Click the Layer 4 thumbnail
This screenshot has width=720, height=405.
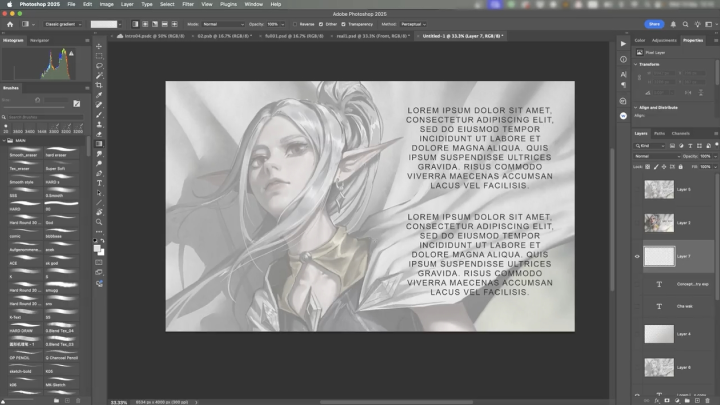658,334
